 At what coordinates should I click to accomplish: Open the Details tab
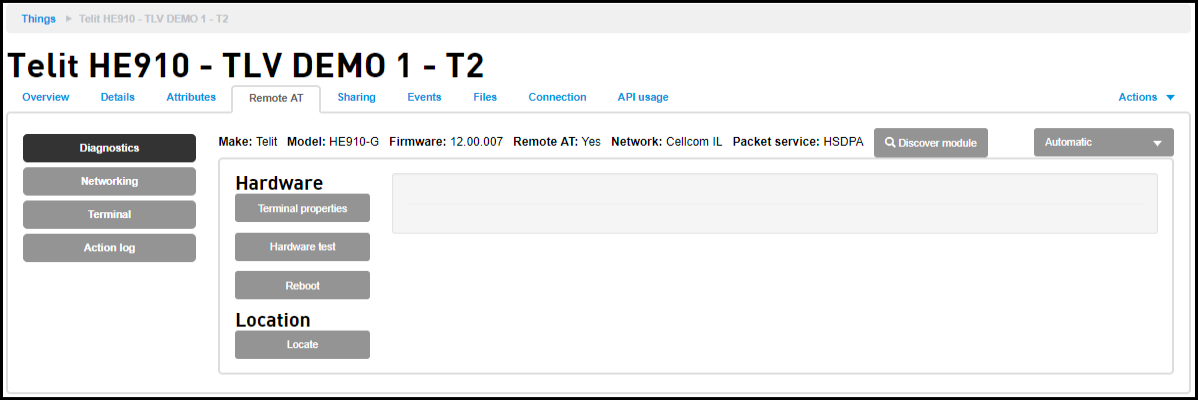pyautogui.click(x=118, y=97)
